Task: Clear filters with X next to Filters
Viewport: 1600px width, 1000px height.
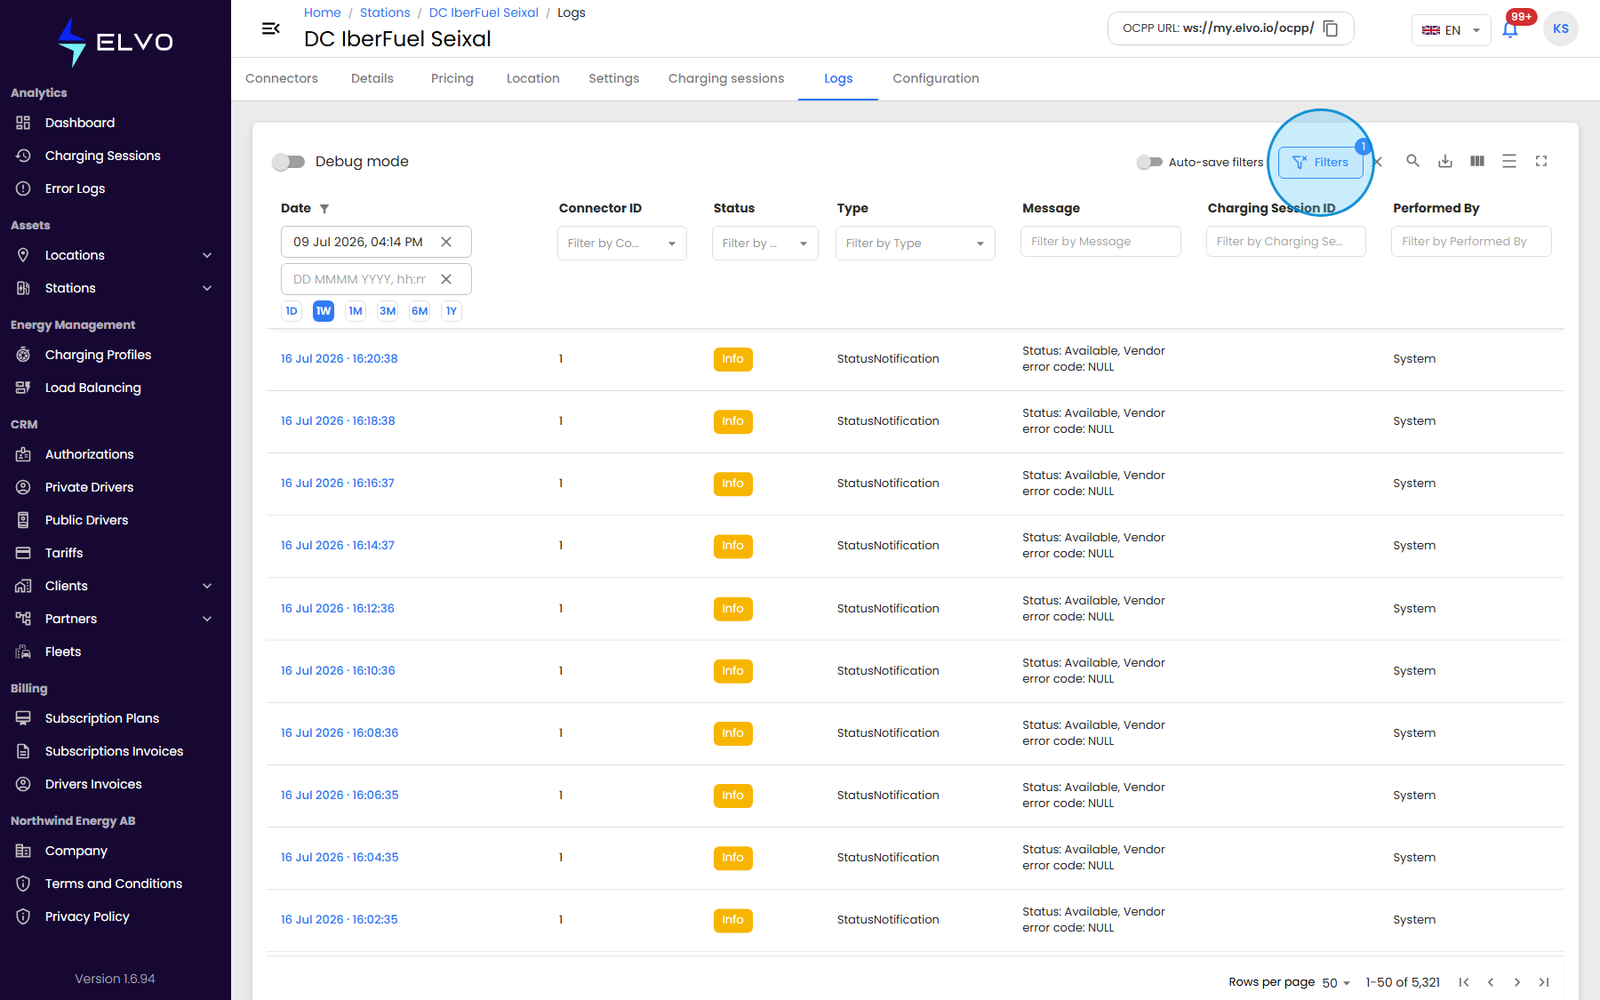Action: (x=1377, y=161)
